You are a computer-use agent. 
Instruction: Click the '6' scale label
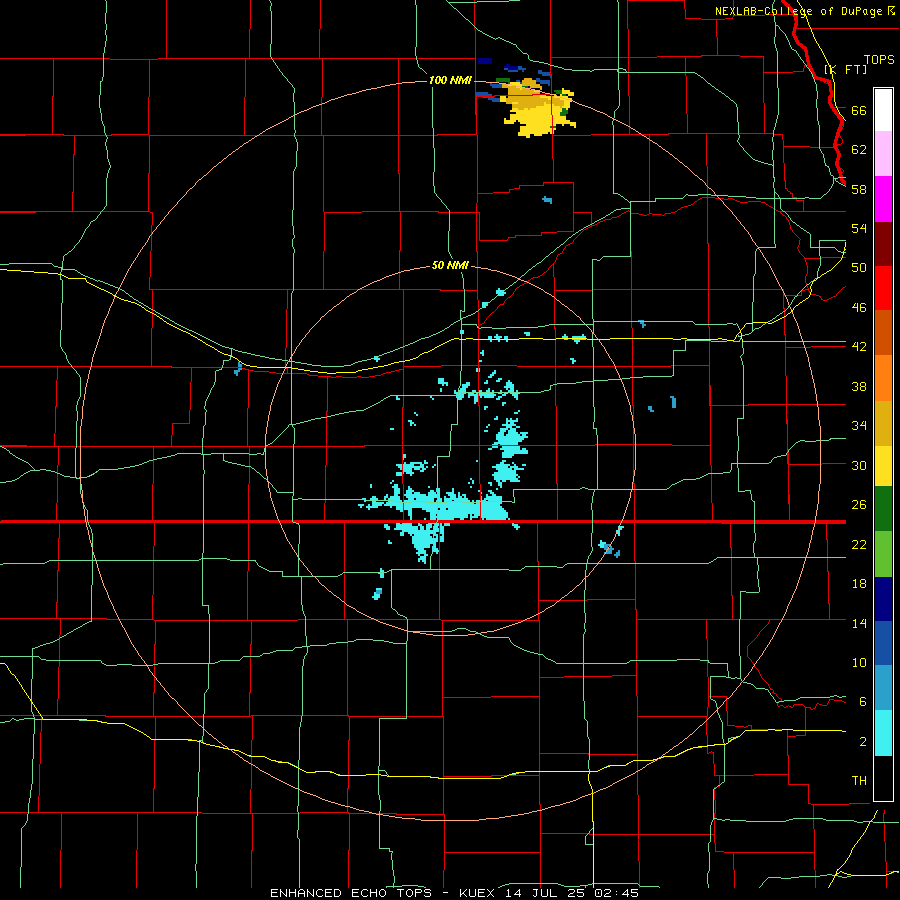[862, 702]
